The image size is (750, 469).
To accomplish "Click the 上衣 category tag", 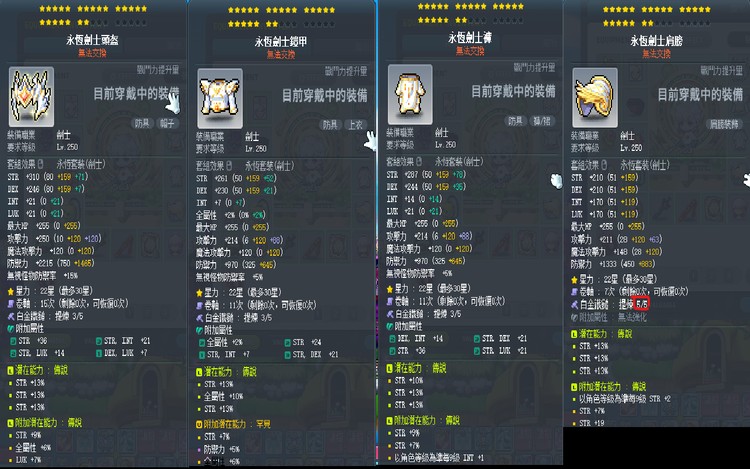I will click(x=356, y=125).
